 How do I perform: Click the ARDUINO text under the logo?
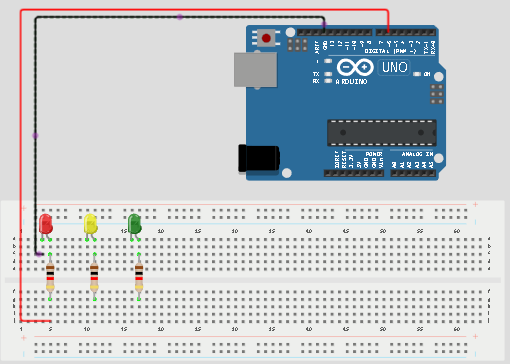(351, 81)
